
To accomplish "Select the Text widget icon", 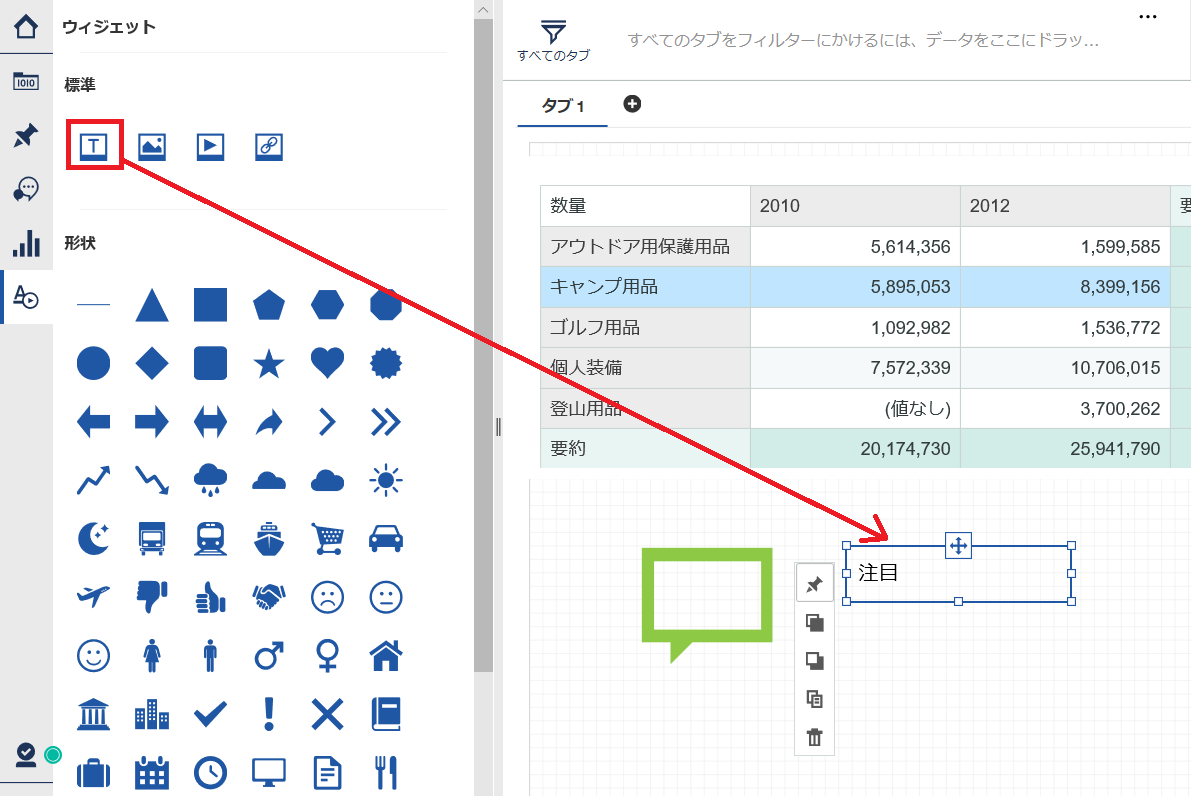I will (93, 145).
